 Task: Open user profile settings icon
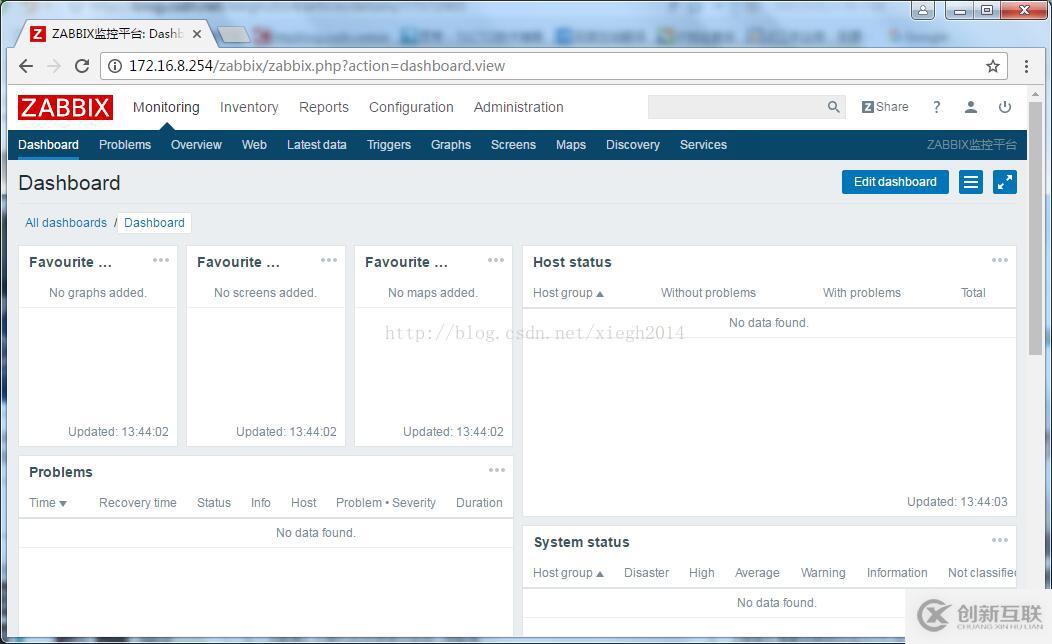pyautogui.click(x=970, y=107)
